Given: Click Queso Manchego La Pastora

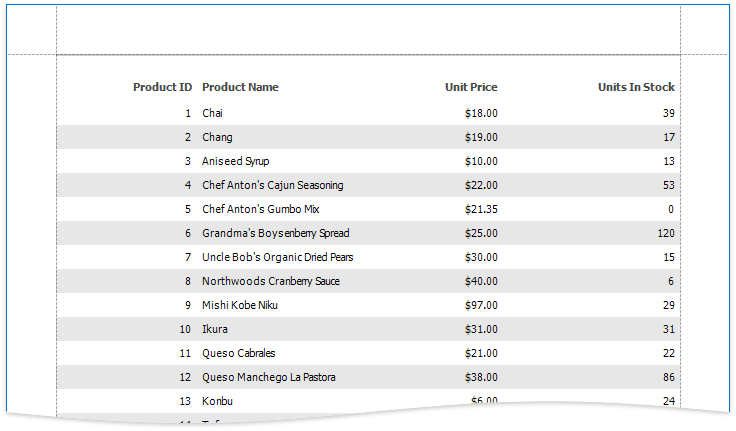Looking at the screenshot, I should (x=268, y=377).
